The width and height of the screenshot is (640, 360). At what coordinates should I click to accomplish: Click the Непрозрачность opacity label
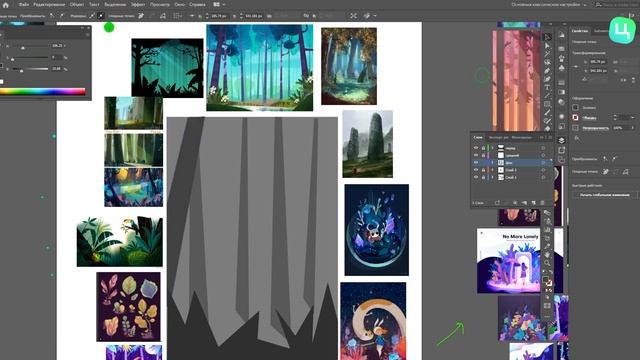click(596, 128)
